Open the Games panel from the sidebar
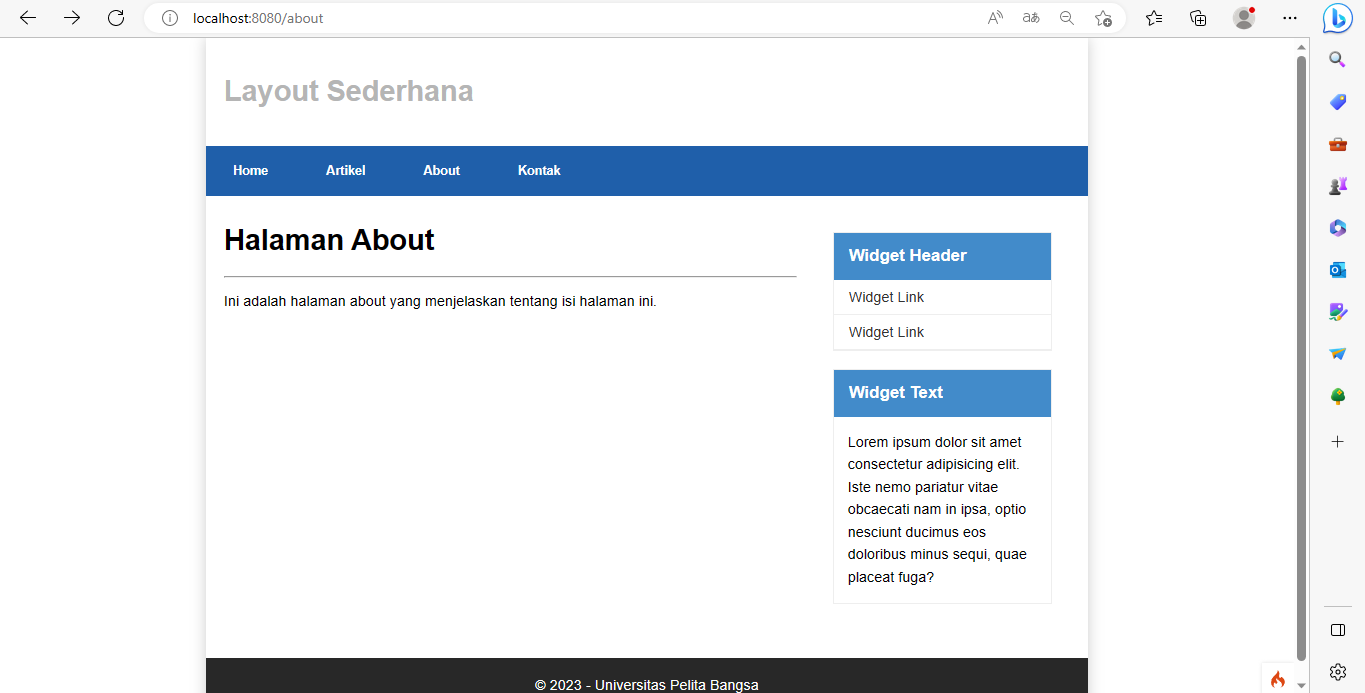Image resolution: width=1365 pixels, height=693 pixels. (1337, 185)
